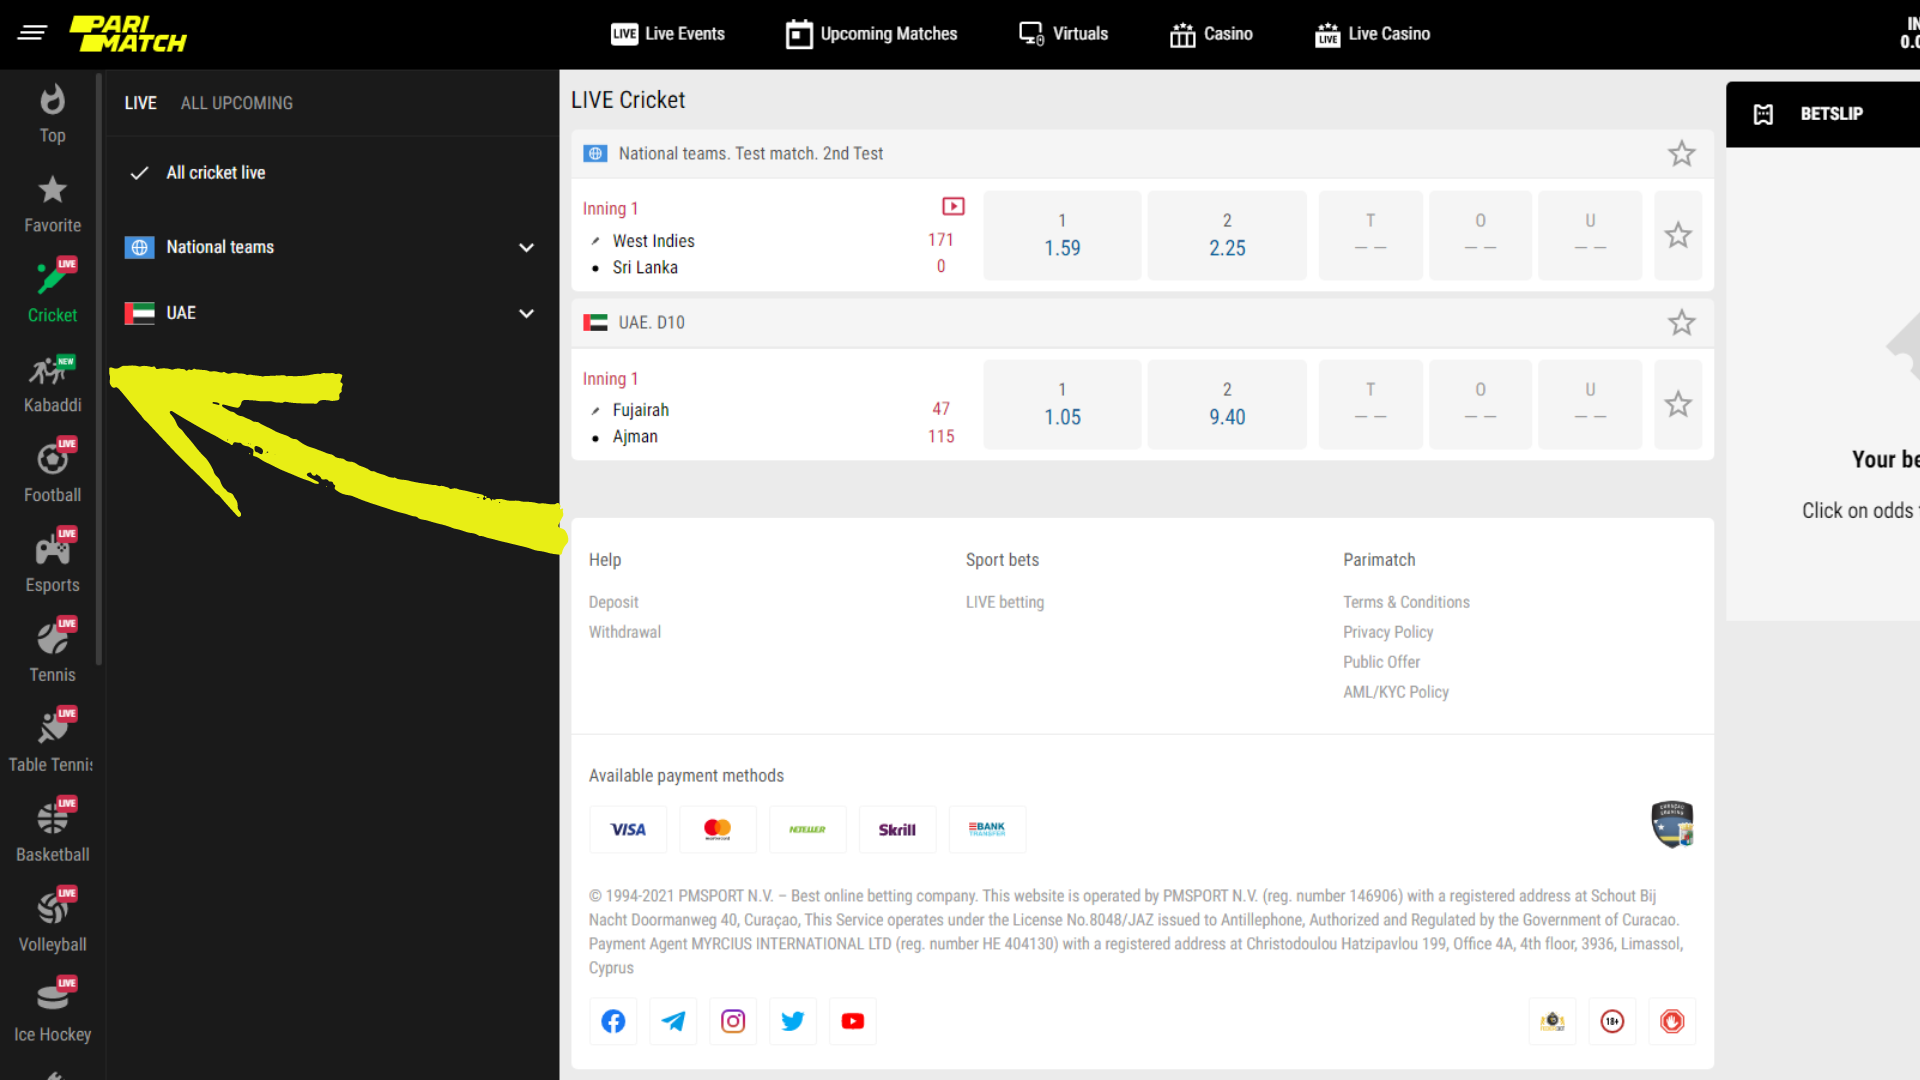Expand the UAE league chevron

[526, 314]
